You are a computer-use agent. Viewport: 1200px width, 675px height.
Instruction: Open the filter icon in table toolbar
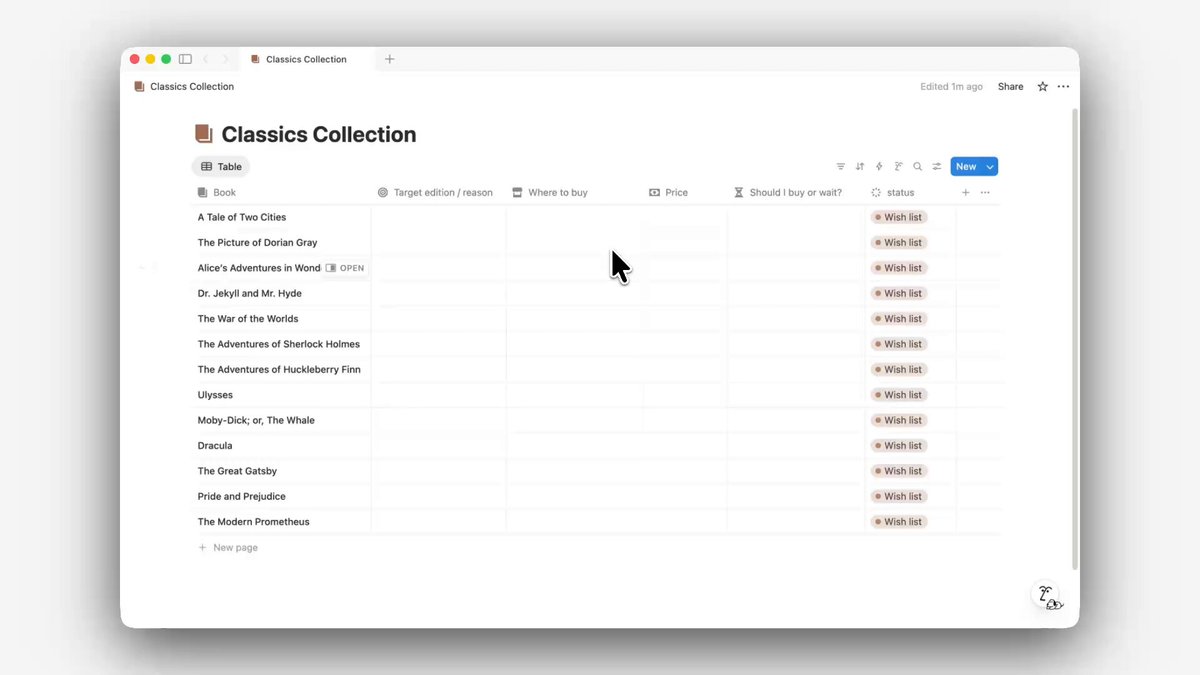[840, 167]
